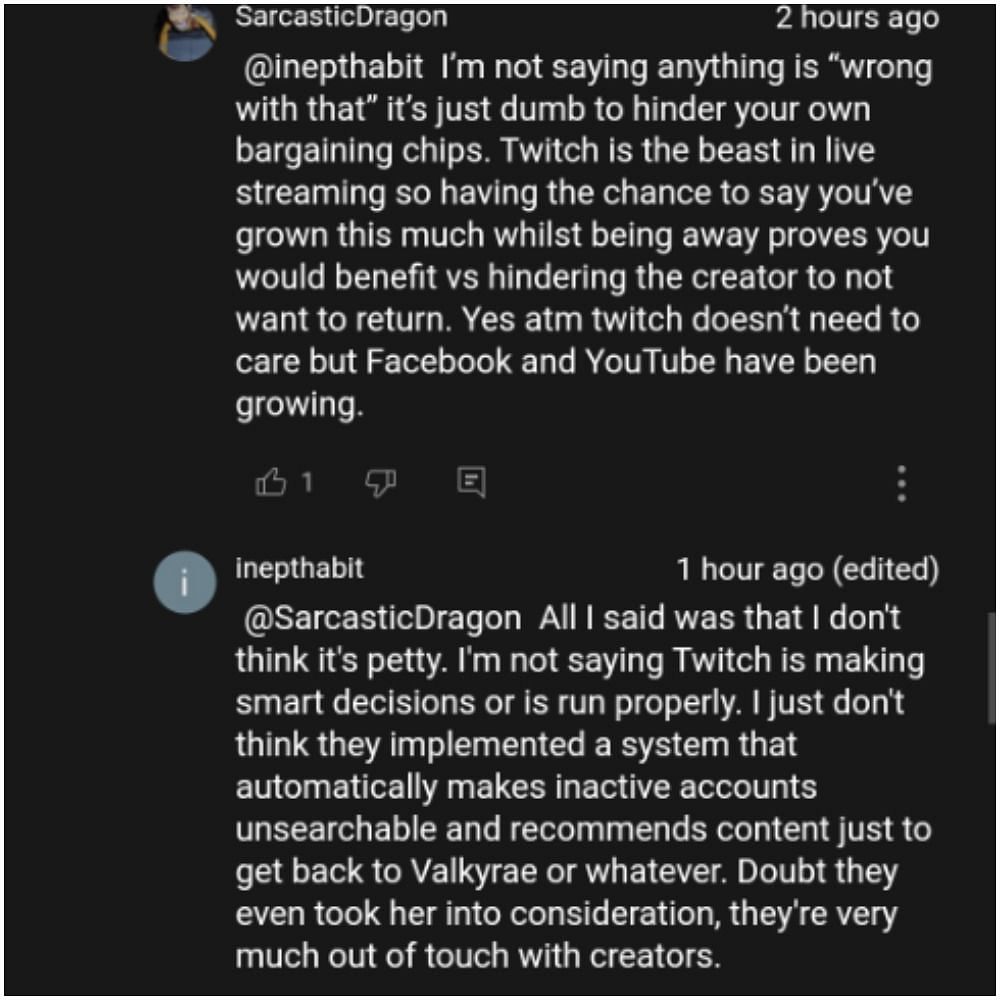Click inepthabit's round letter avatar
This screenshot has width=1000, height=1000.
[x=185, y=582]
